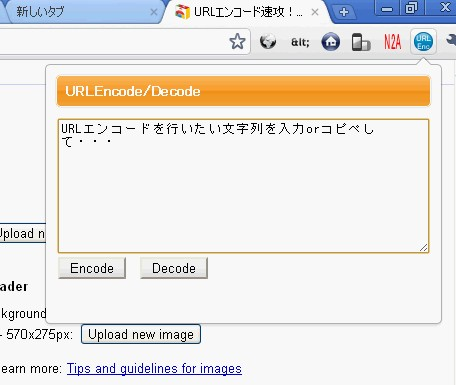Select the URLエンコード速攻 tab
The height and width of the screenshot is (385, 456).
(x=247, y=12)
